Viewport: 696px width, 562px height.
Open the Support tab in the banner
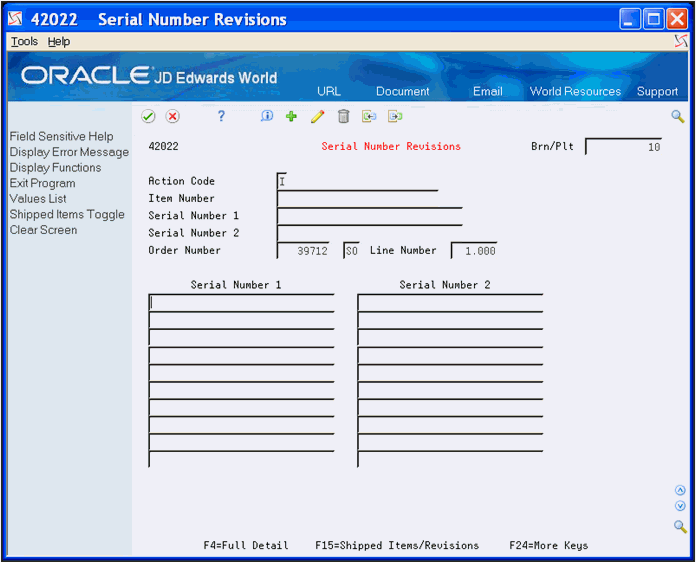tap(657, 91)
